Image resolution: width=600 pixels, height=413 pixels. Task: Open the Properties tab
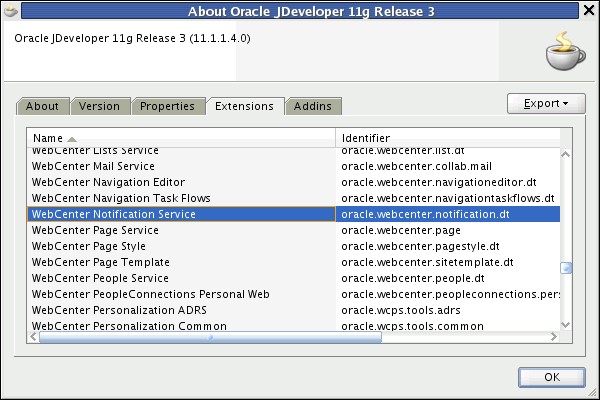167,106
